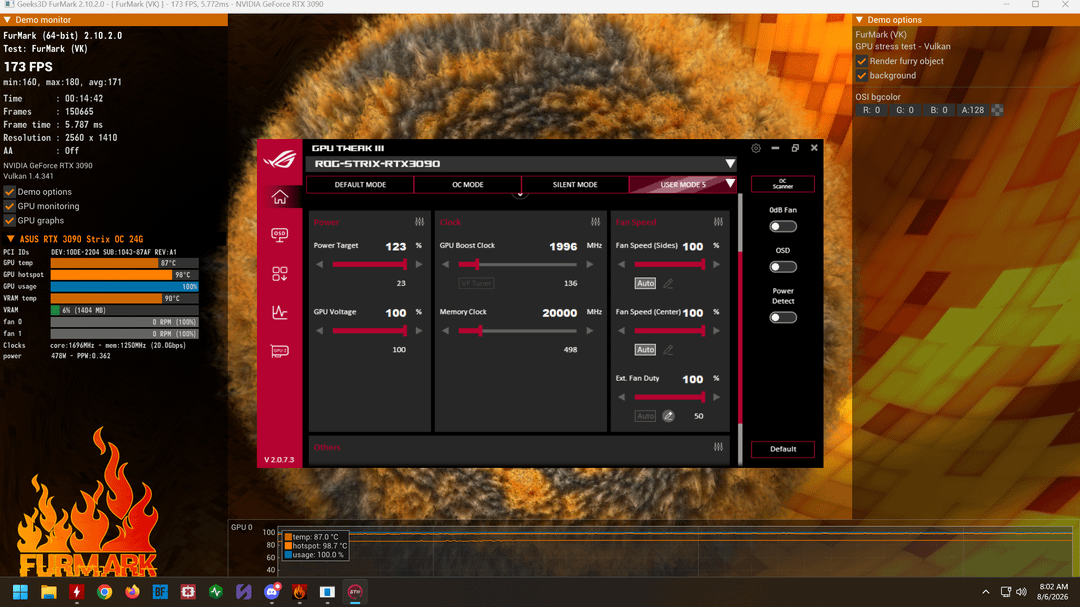Click the GPU Boost Clock slider
The image size is (1080, 607).
(x=518, y=265)
